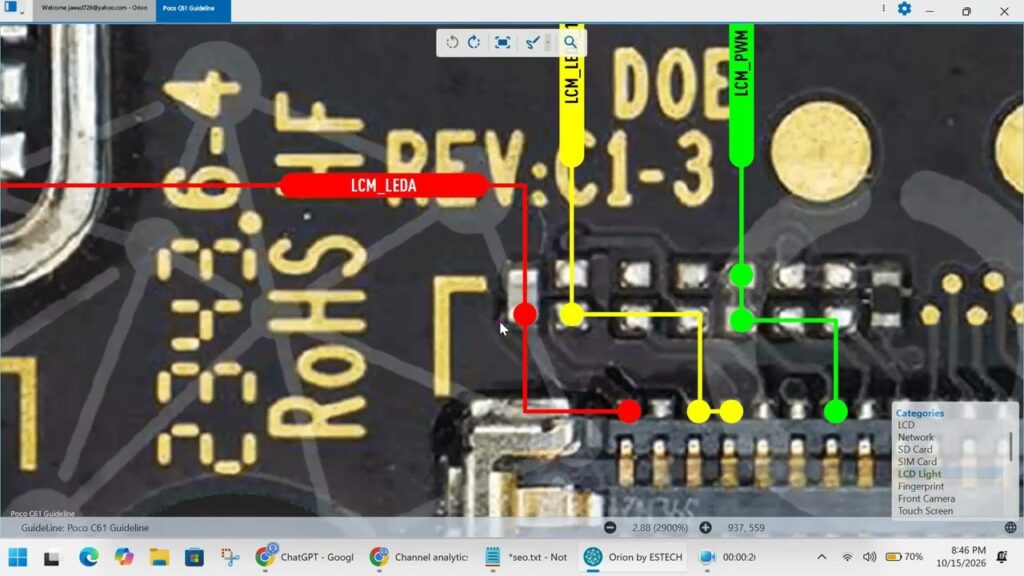The width and height of the screenshot is (1024, 576).
Task: Select the SIM Card category
Action: [917, 462]
